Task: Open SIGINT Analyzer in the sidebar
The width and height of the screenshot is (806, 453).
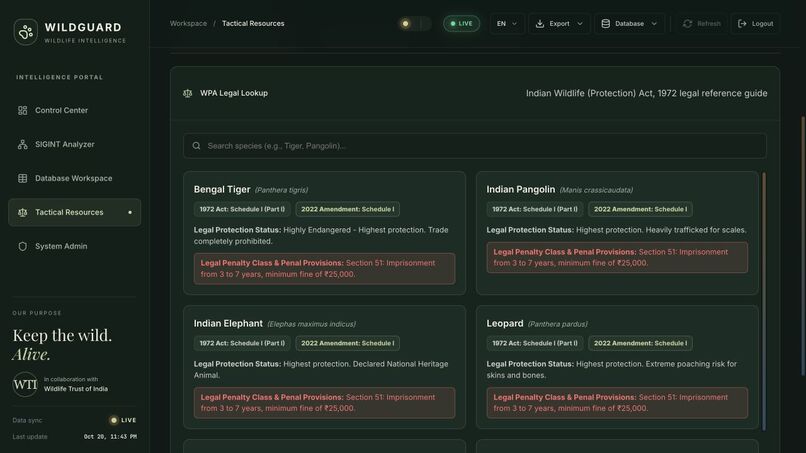Action: [75, 144]
